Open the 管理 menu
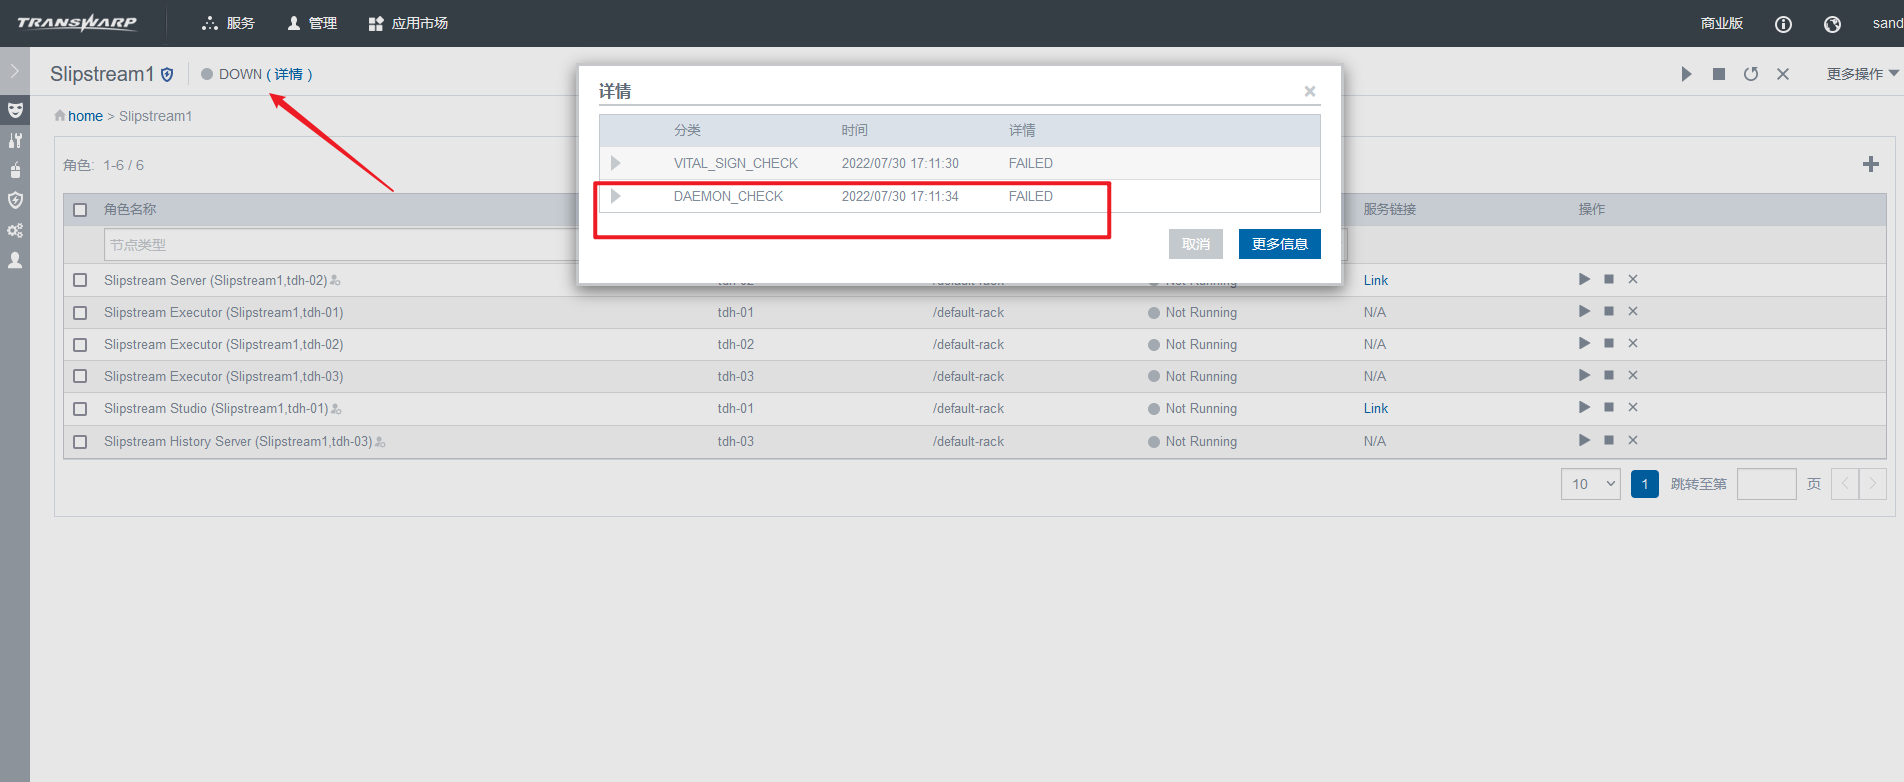The width and height of the screenshot is (1904, 782). click(312, 23)
